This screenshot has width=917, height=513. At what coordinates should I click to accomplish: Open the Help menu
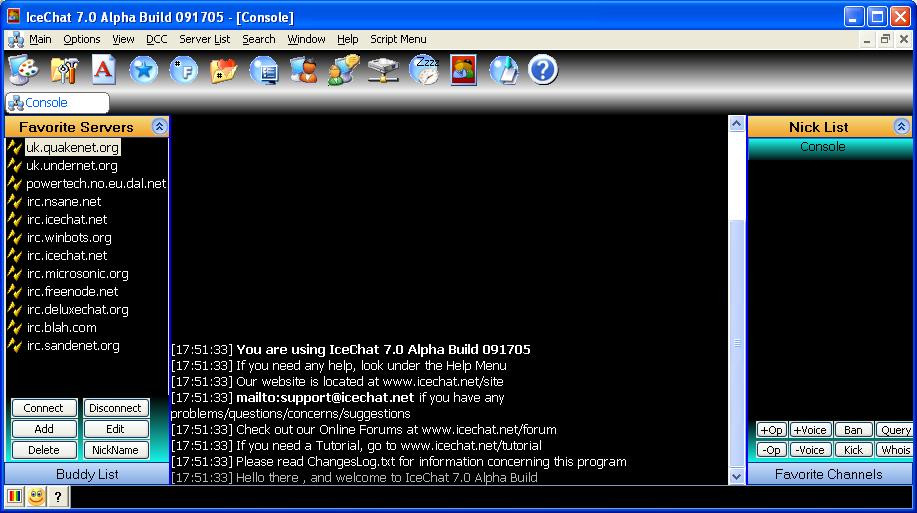(x=347, y=39)
